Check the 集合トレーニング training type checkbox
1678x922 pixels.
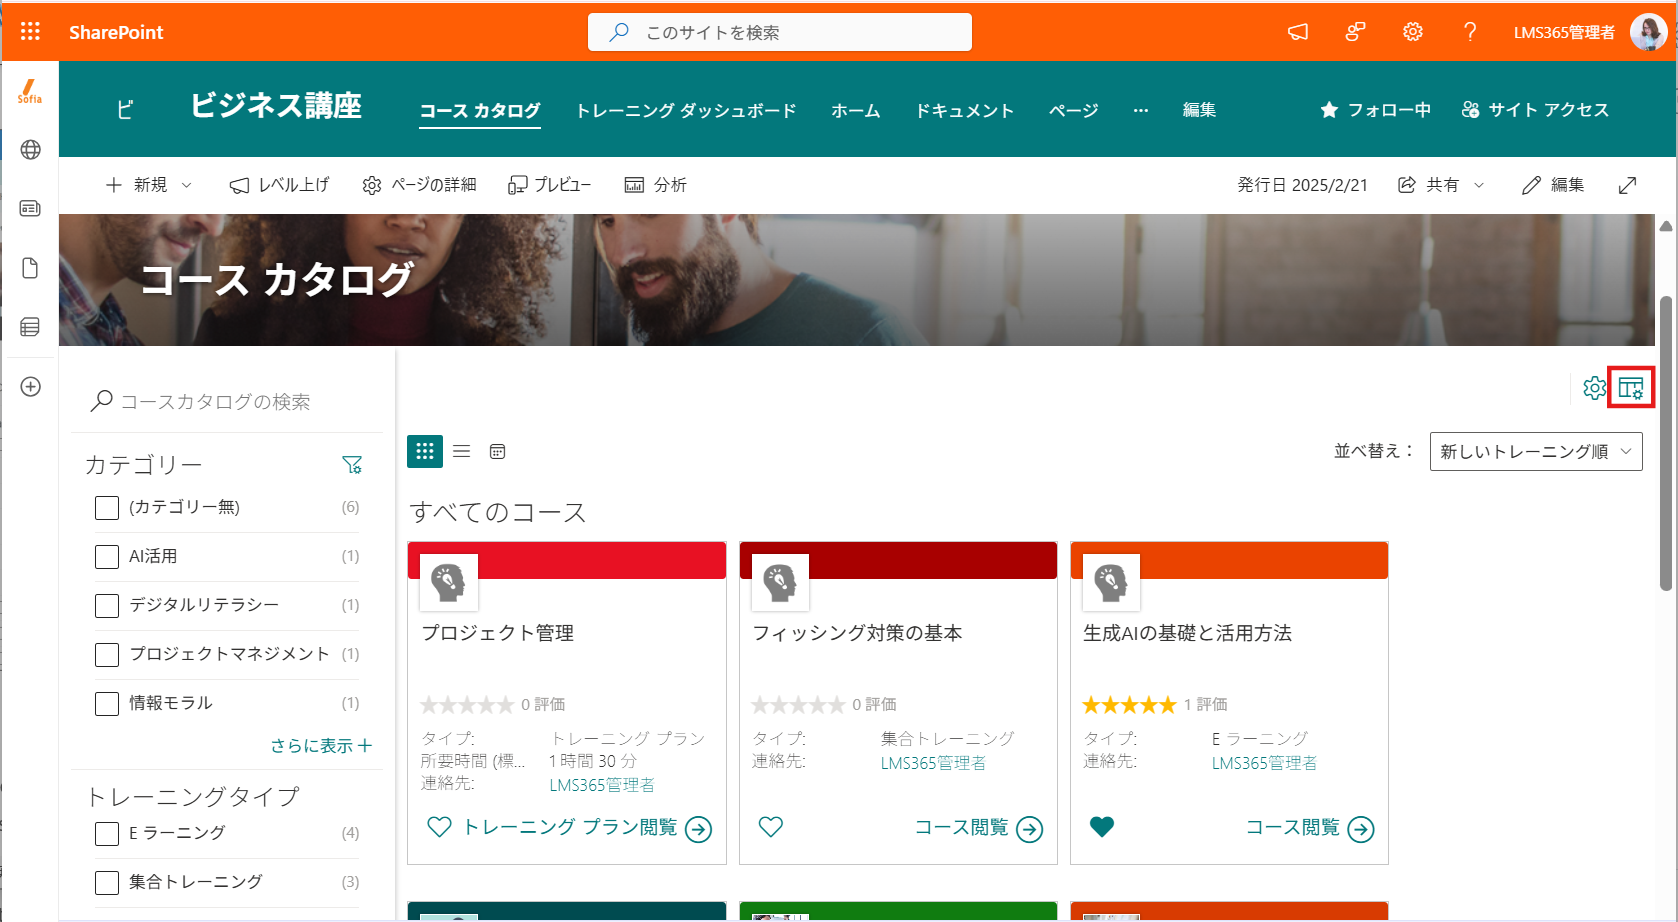[107, 883]
